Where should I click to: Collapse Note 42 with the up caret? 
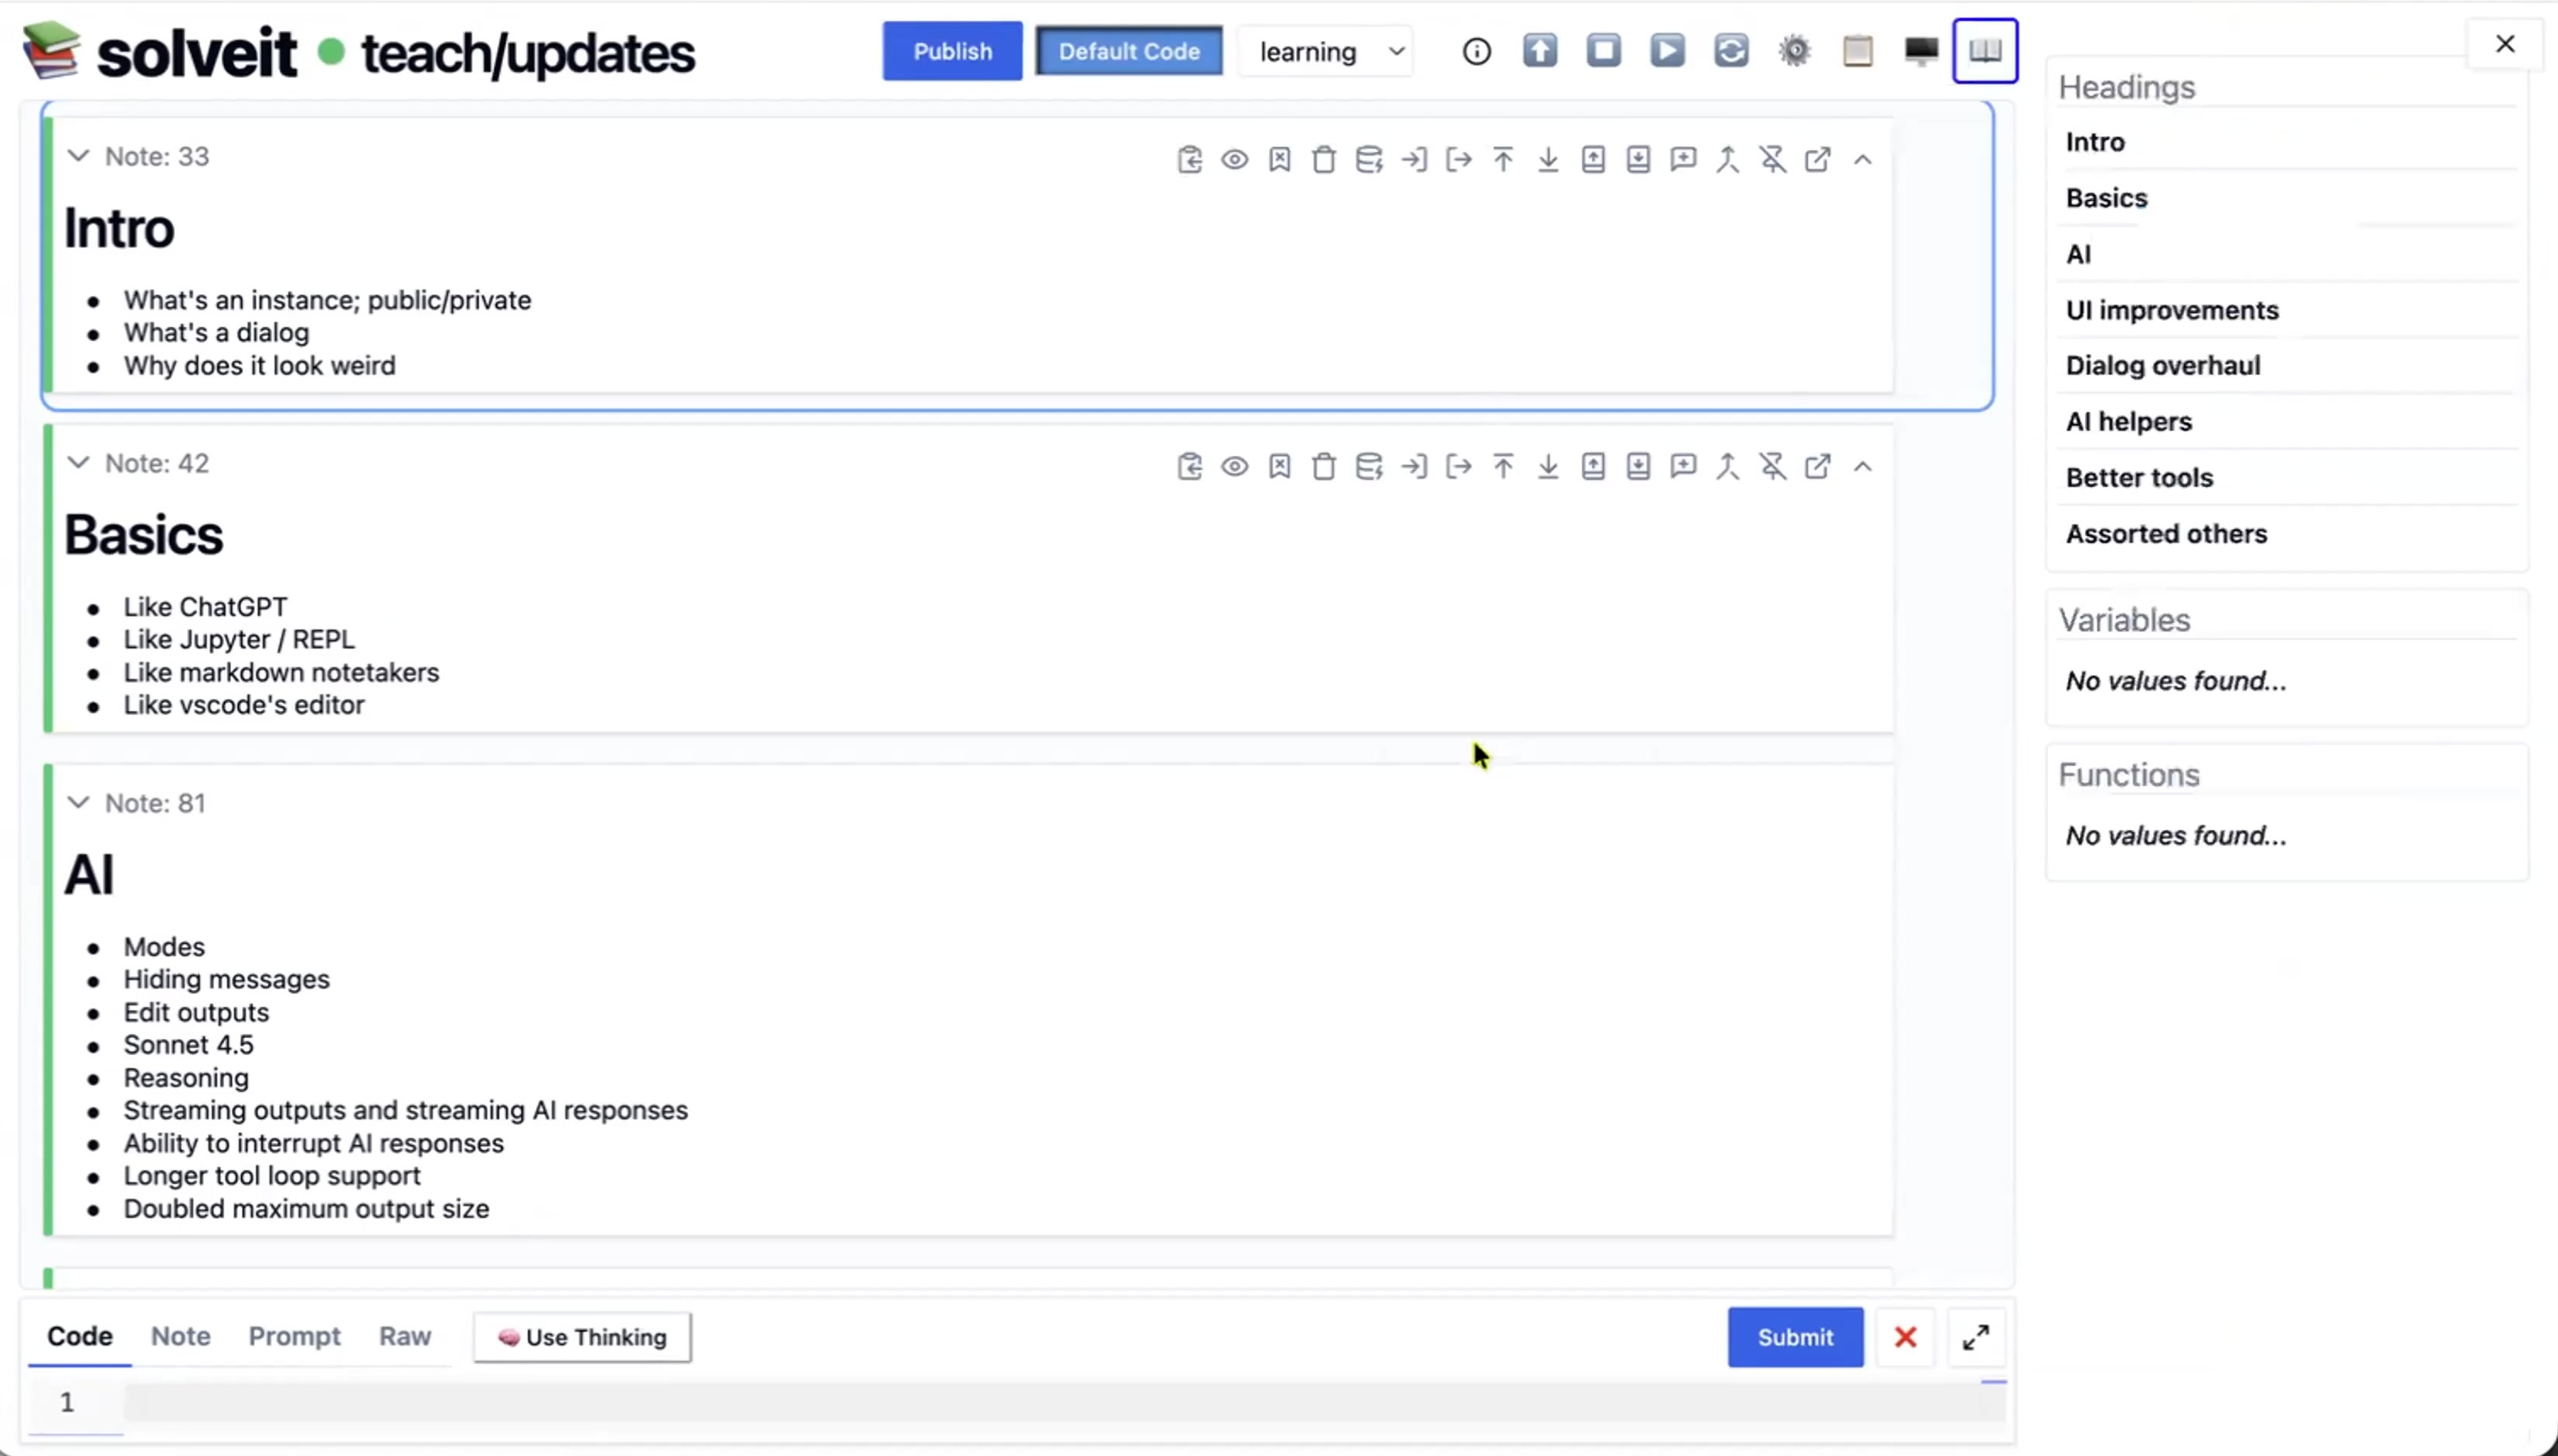(1862, 466)
